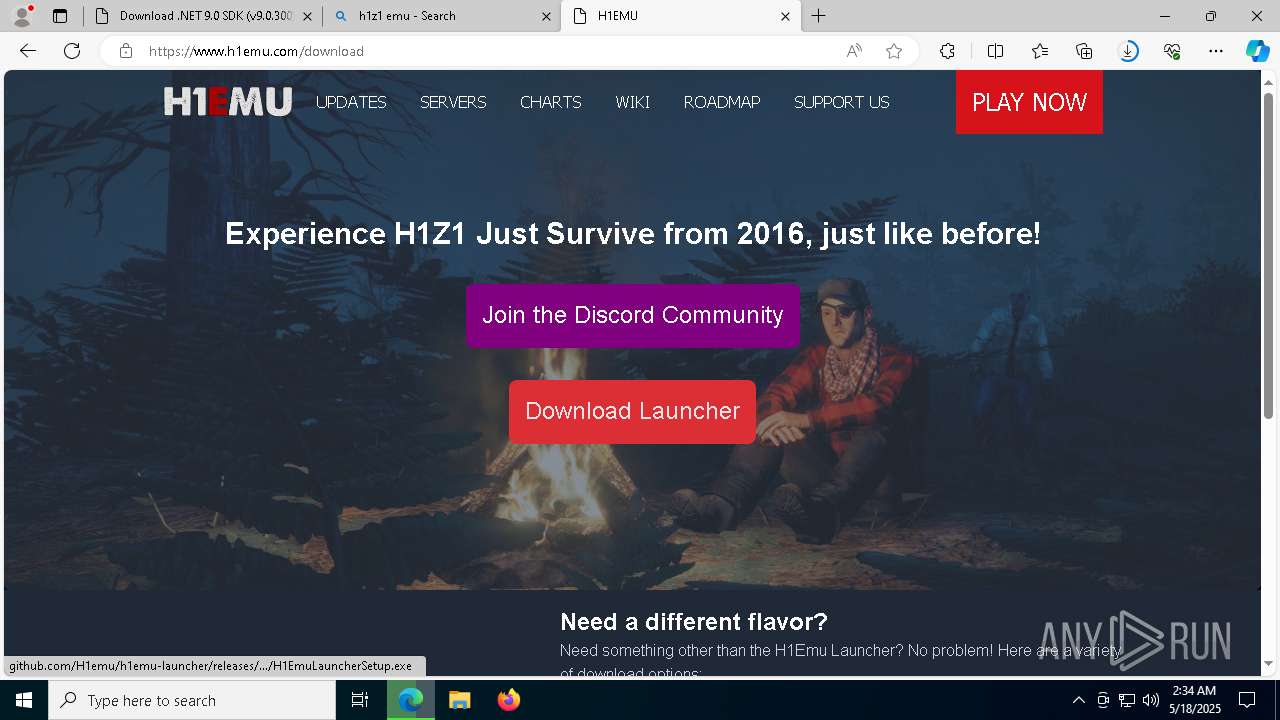Open the SUPPORT US nav link
Image resolution: width=1280 pixels, height=720 pixels.
click(841, 102)
